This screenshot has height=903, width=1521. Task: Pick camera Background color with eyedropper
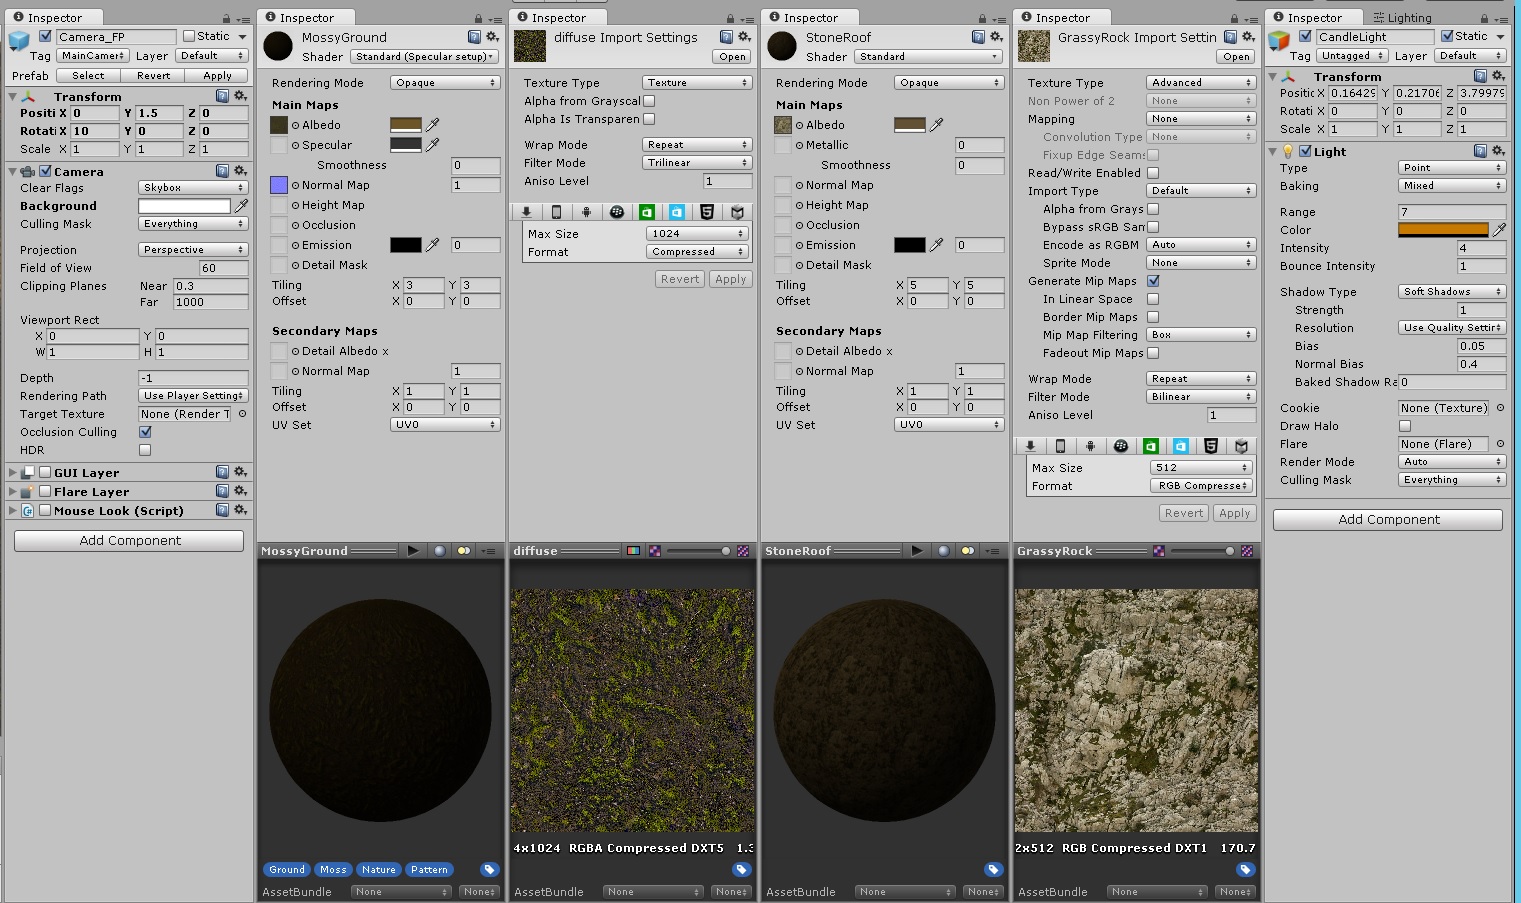[x=241, y=205]
